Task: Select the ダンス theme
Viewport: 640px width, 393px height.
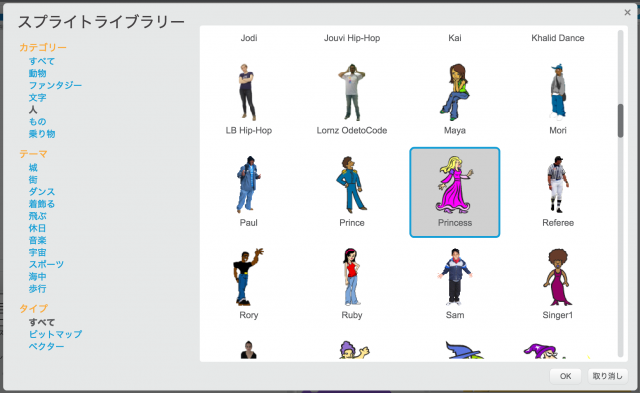Action: [42, 192]
